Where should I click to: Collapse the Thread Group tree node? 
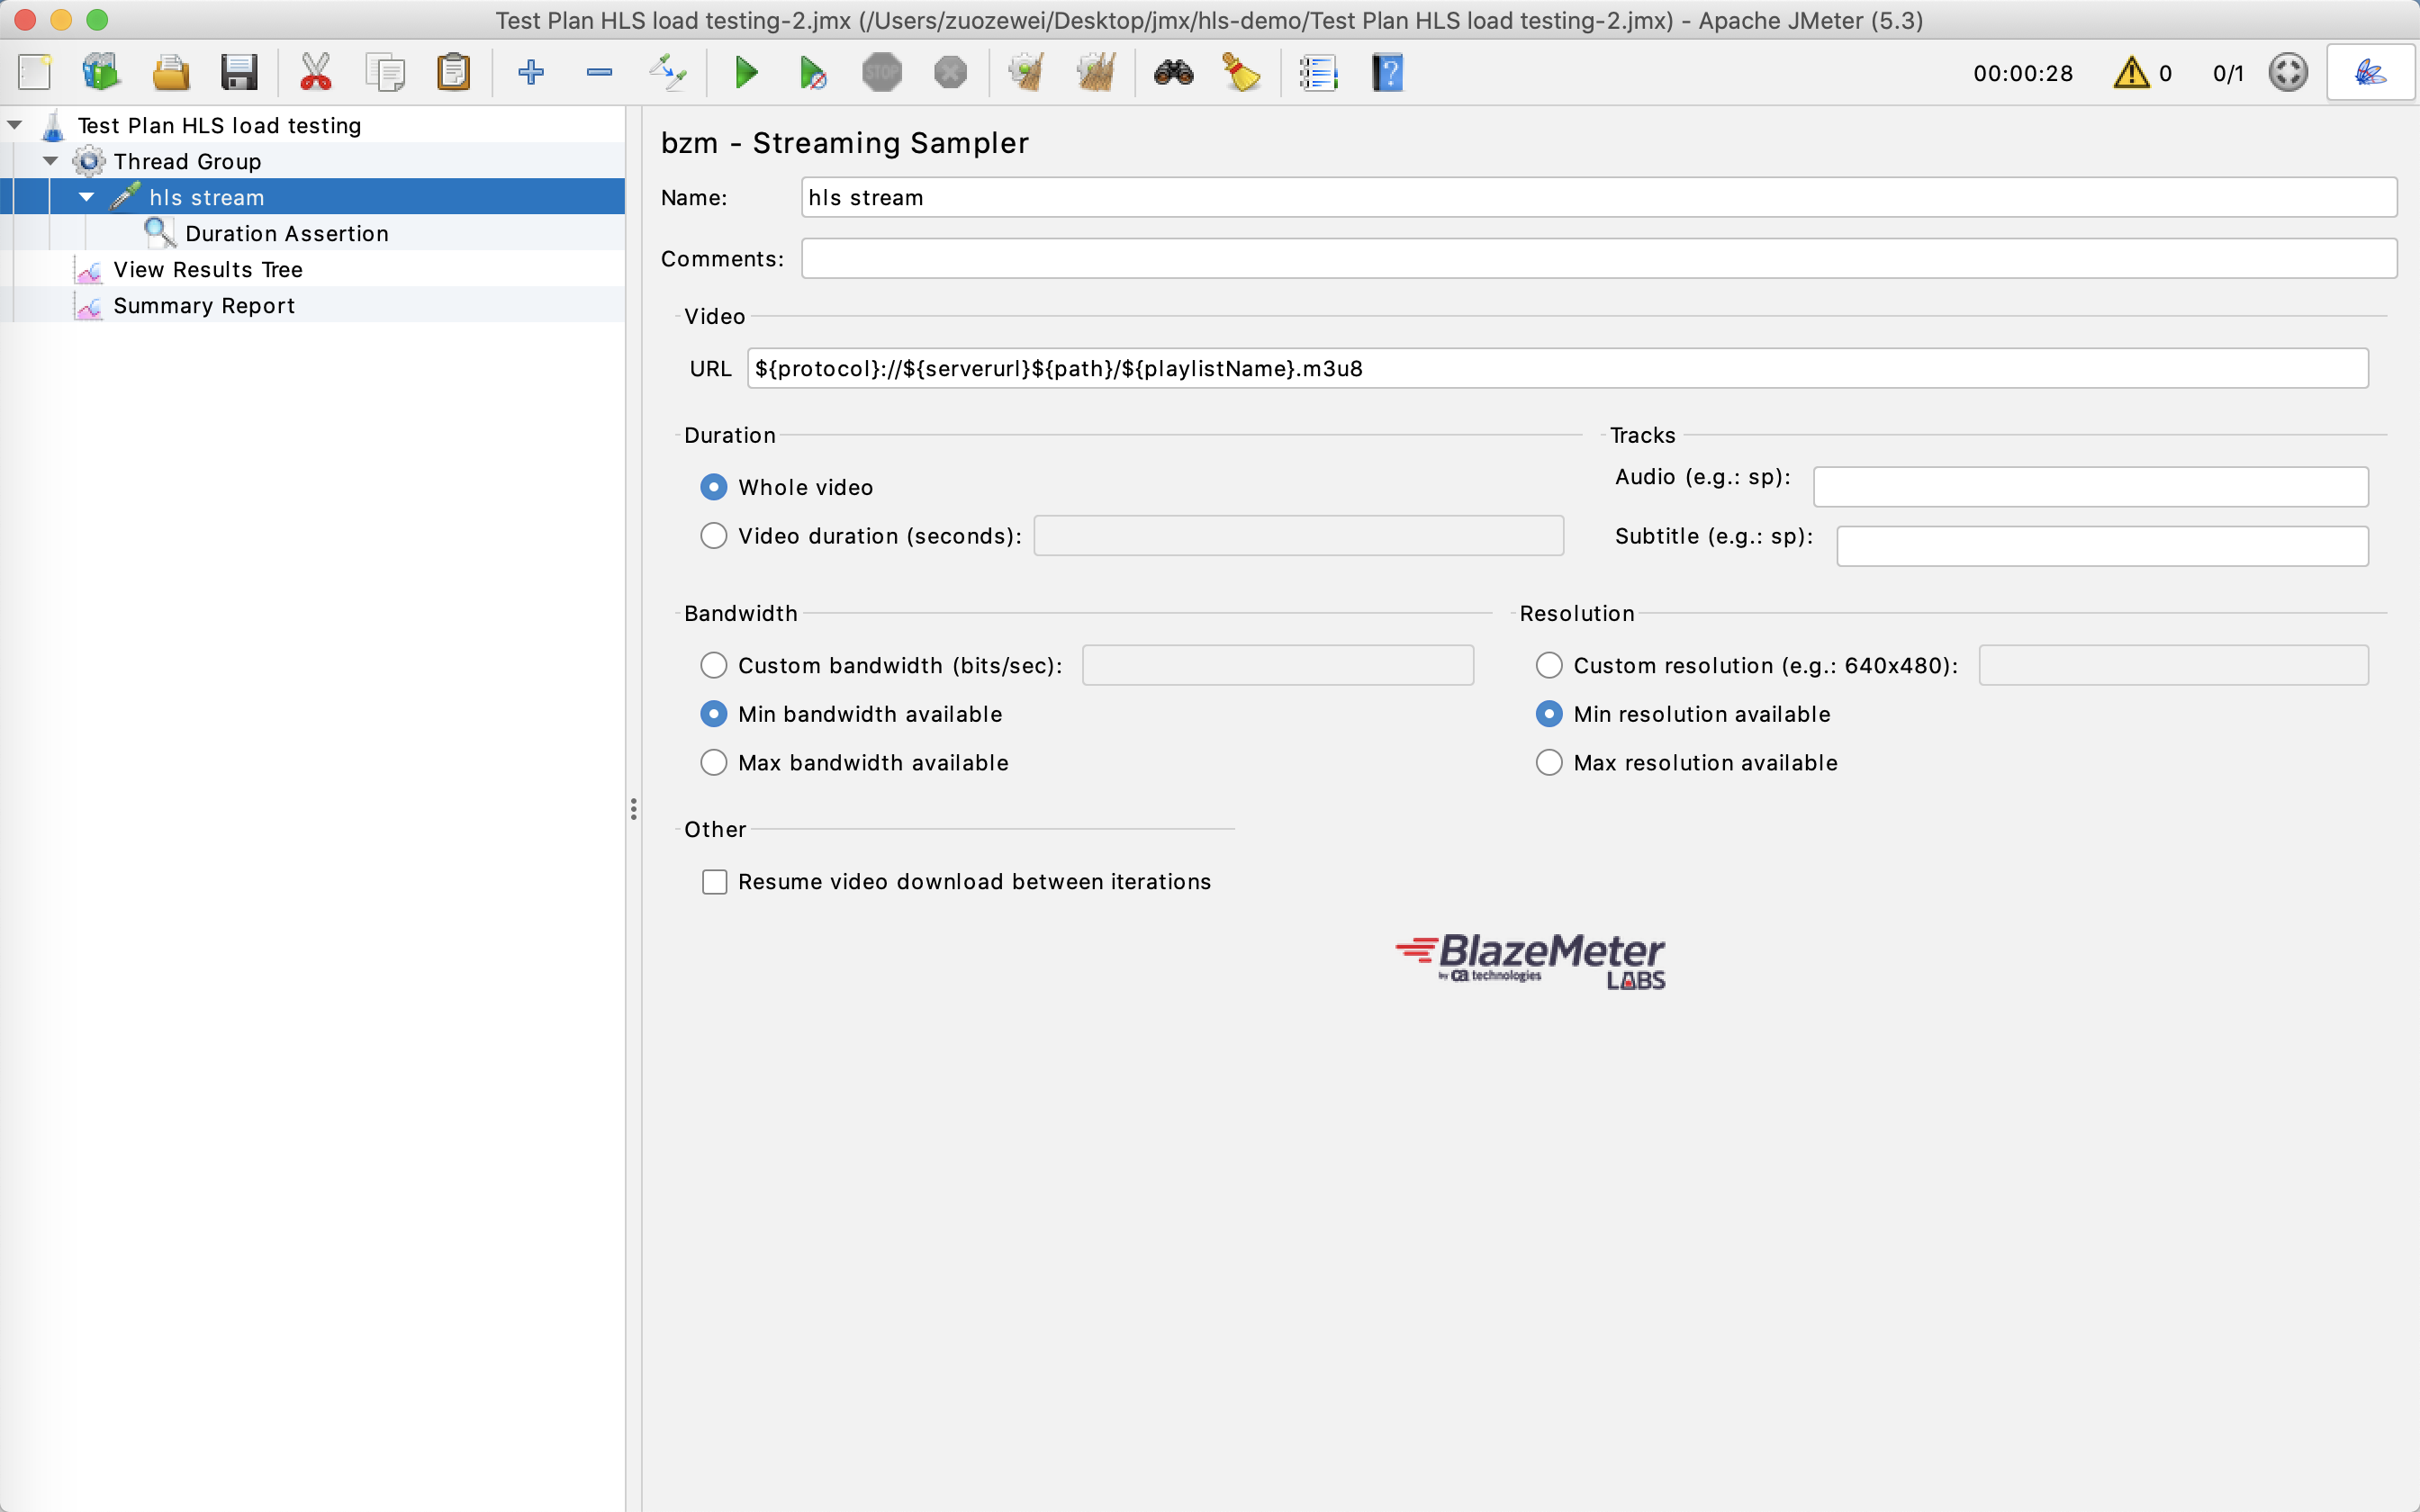click(x=51, y=161)
